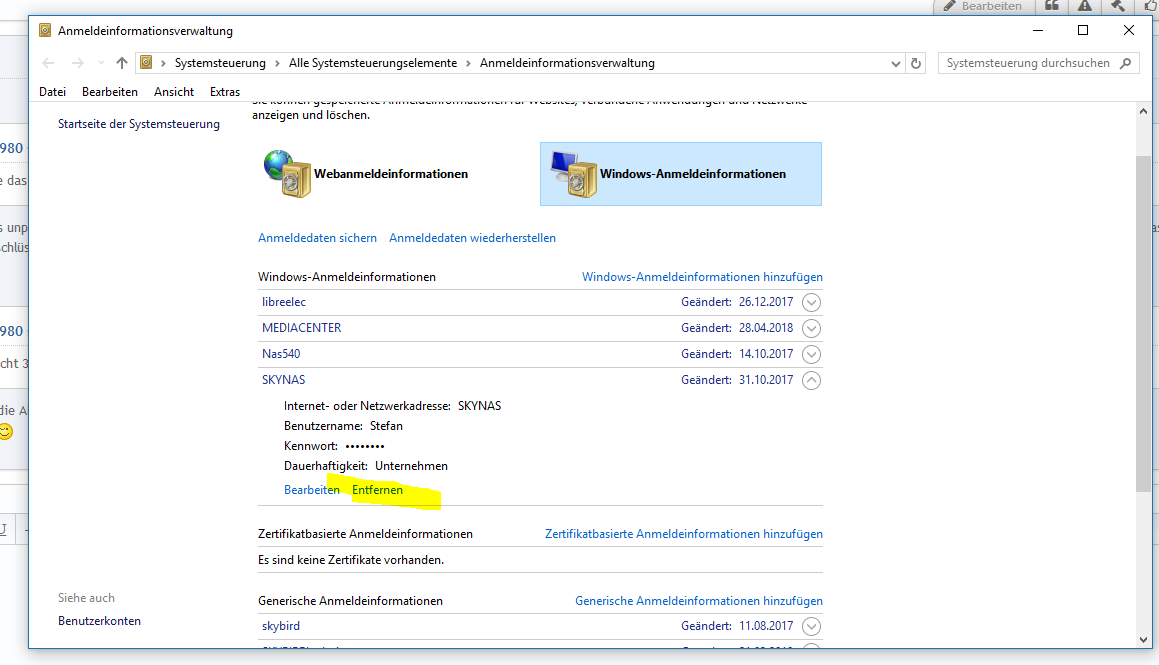Click Anmeldedaten wiederherstellen link
This screenshot has width=1159, height=665.
coord(472,238)
